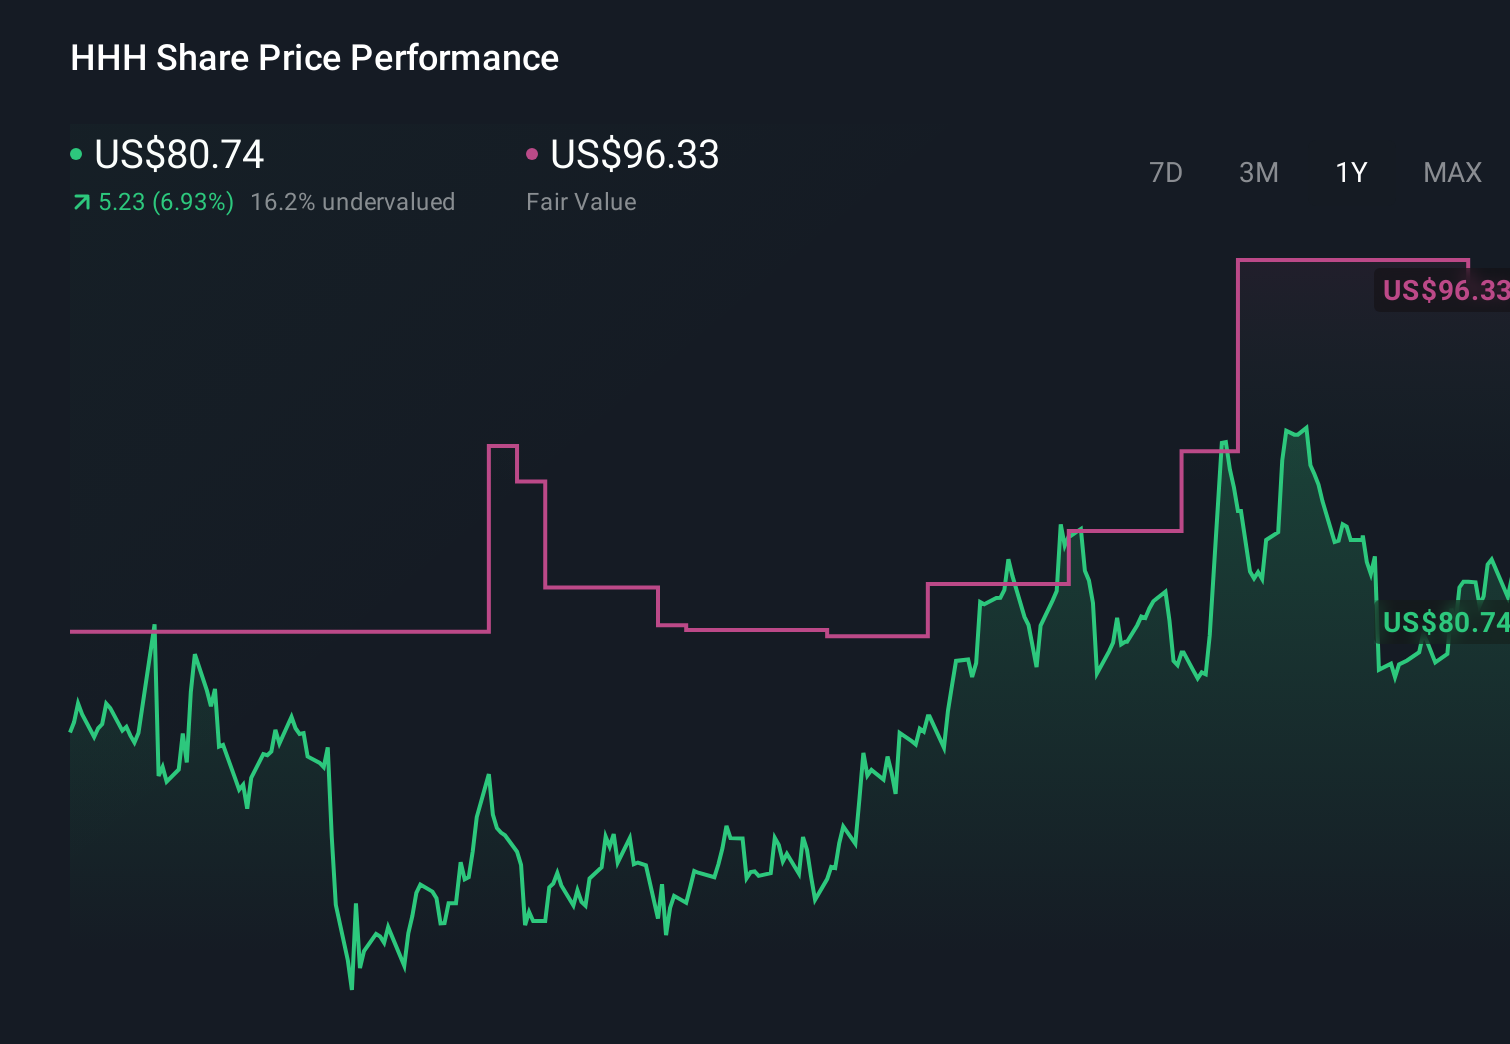Click the US$80.74 label on the chart edge

point(1443,623)
